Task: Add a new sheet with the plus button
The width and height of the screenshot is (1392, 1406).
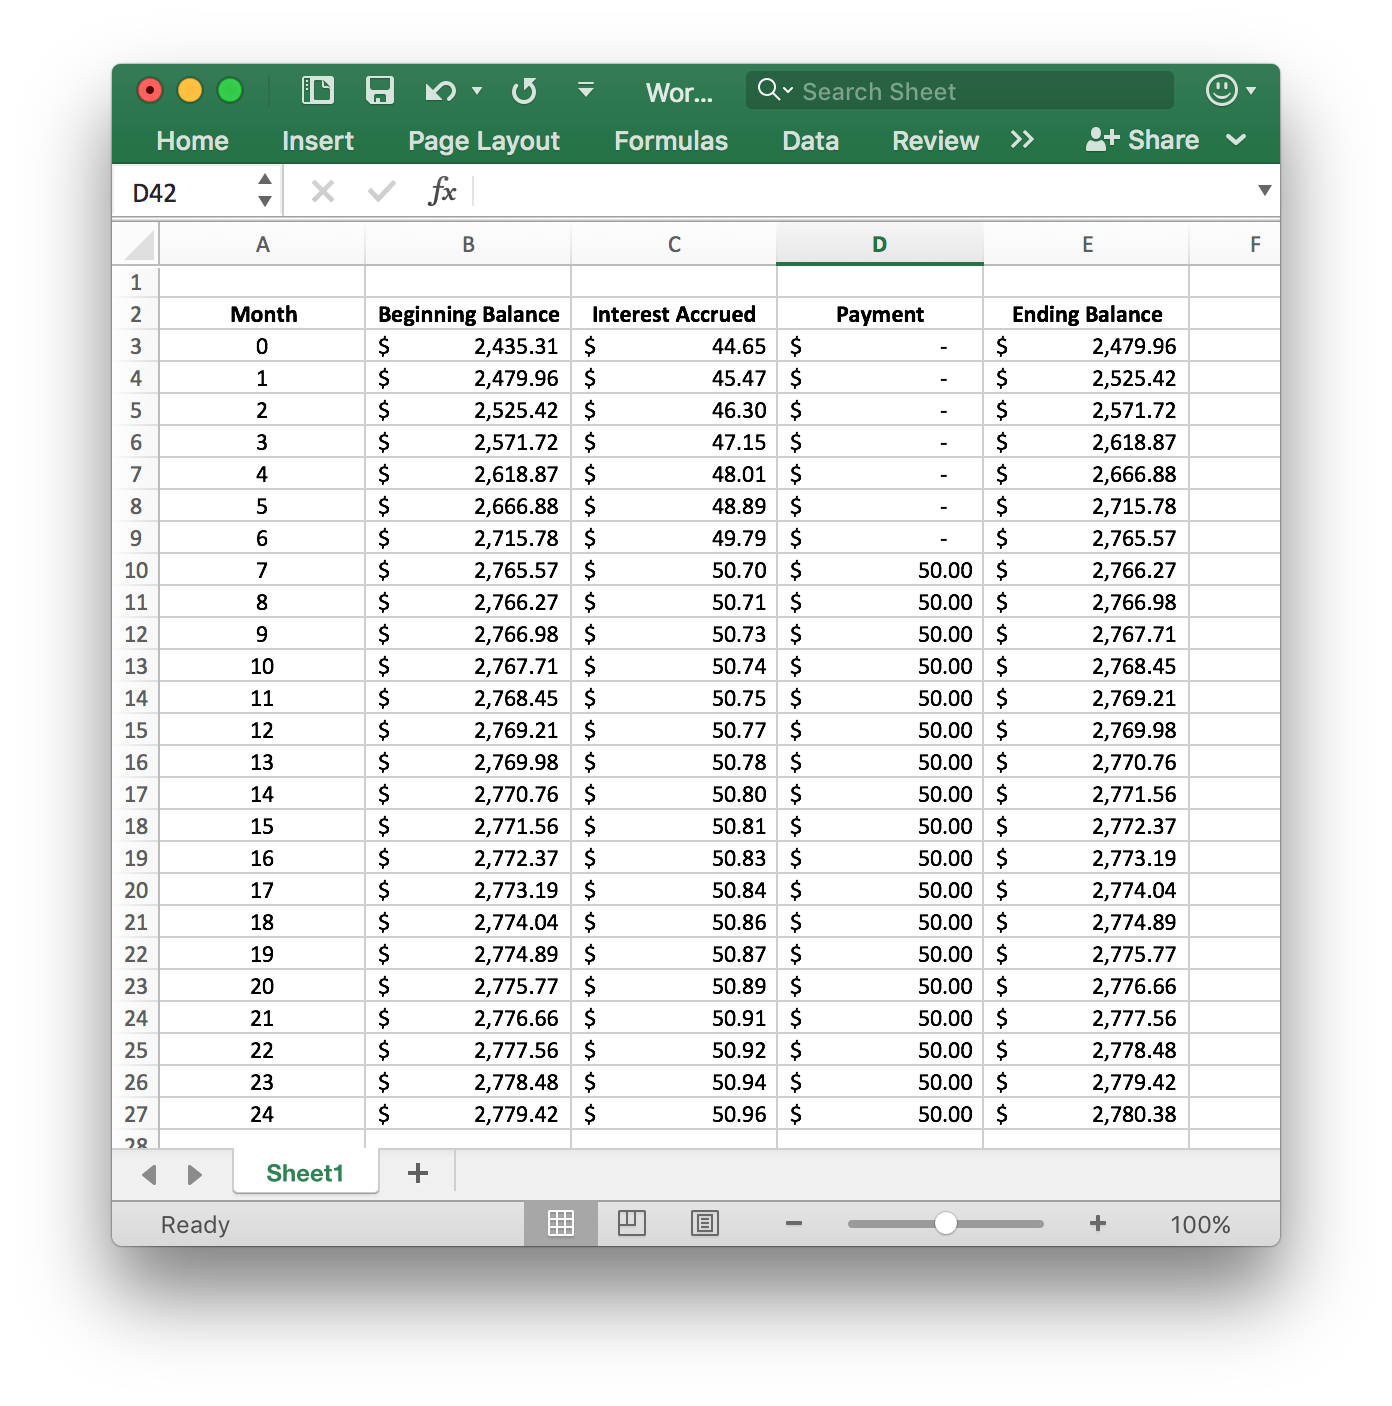Action: click(x=418, y=1172)
